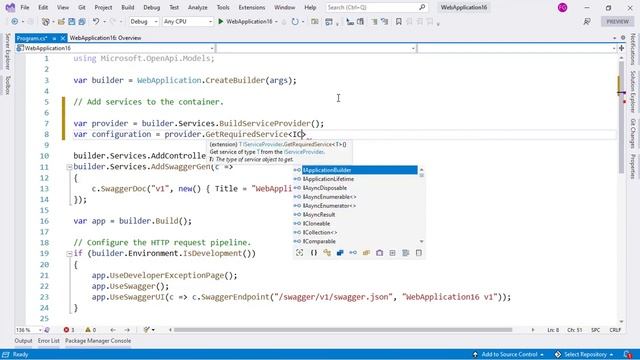Click the Navigate Backward icon in the toolbar
This screenshot has height=360, width=640.
pyautogui.click(x=15, y=21)
